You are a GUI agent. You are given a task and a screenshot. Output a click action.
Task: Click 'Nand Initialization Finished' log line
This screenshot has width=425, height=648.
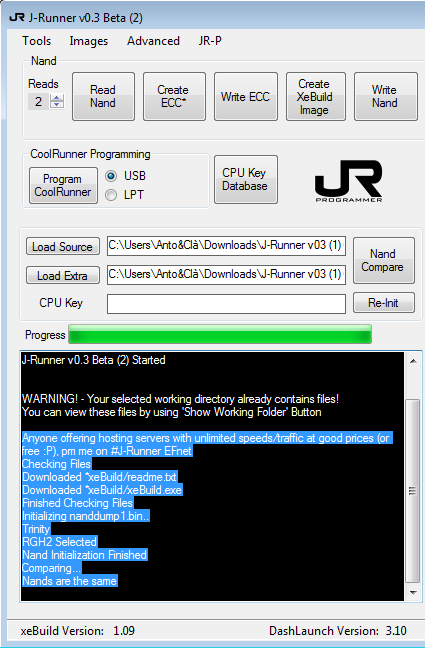[x=85, y=555]
